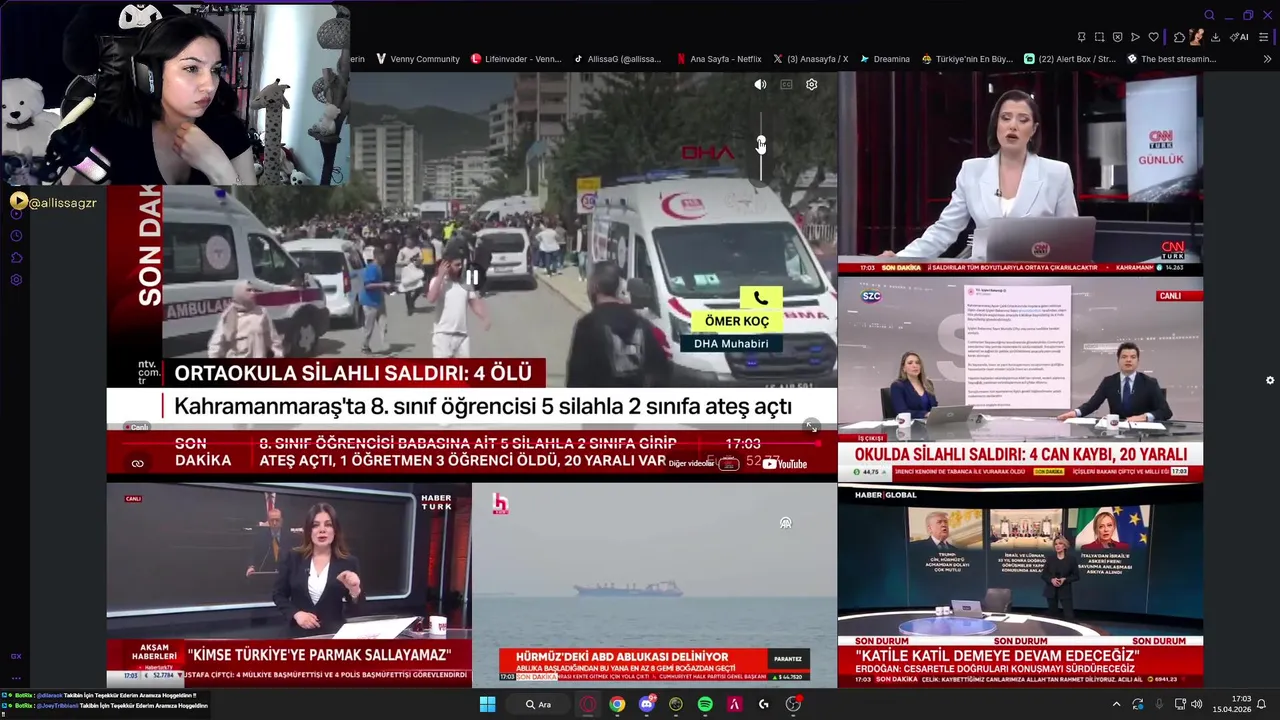Open the Windows Start menu
Viewport: 1280px width, 720px height.
click(x=487, y=704)
